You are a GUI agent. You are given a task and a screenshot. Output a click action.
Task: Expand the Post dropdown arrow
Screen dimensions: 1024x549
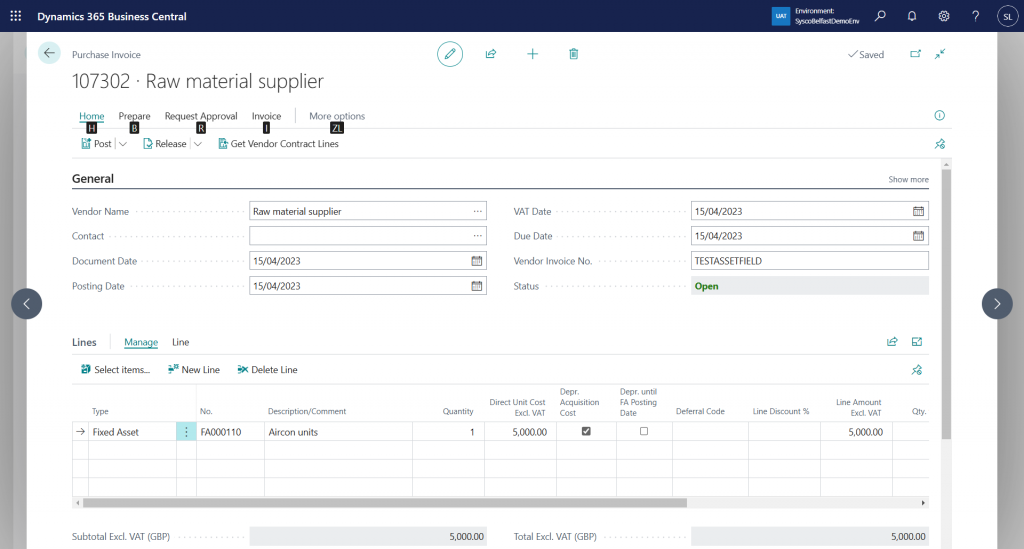(x=123, y=144)
